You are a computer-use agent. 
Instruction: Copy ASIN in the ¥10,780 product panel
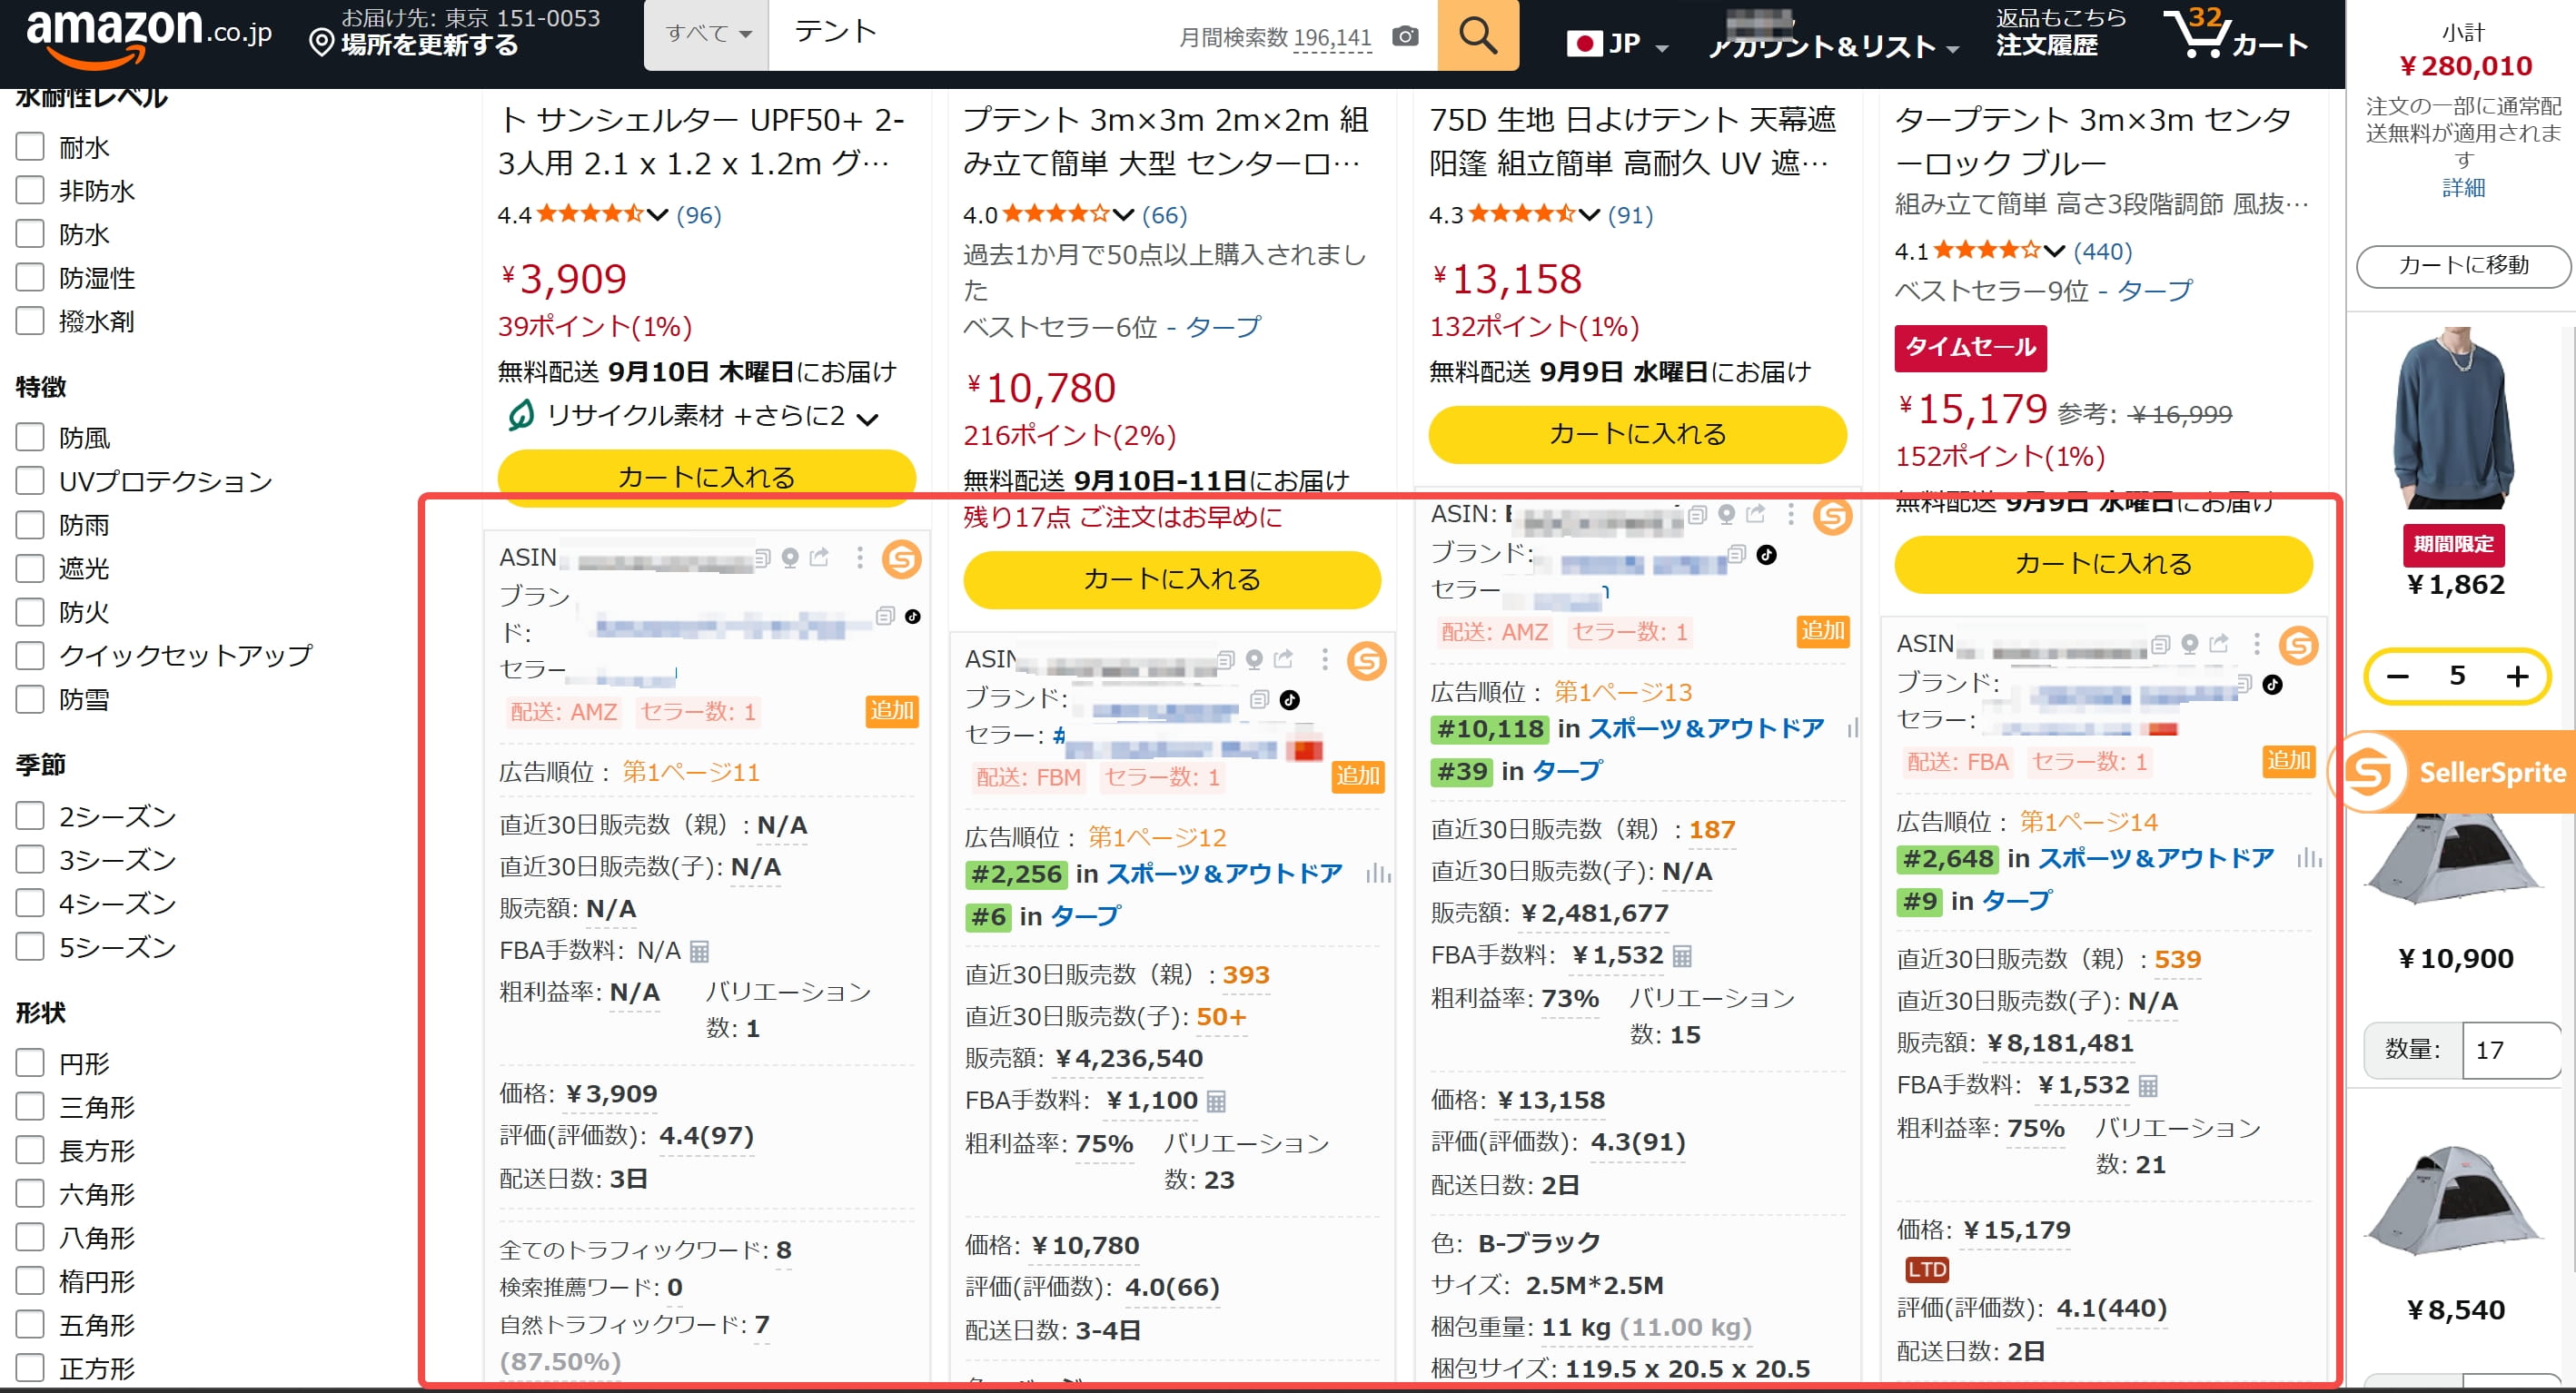[1227, 659]
